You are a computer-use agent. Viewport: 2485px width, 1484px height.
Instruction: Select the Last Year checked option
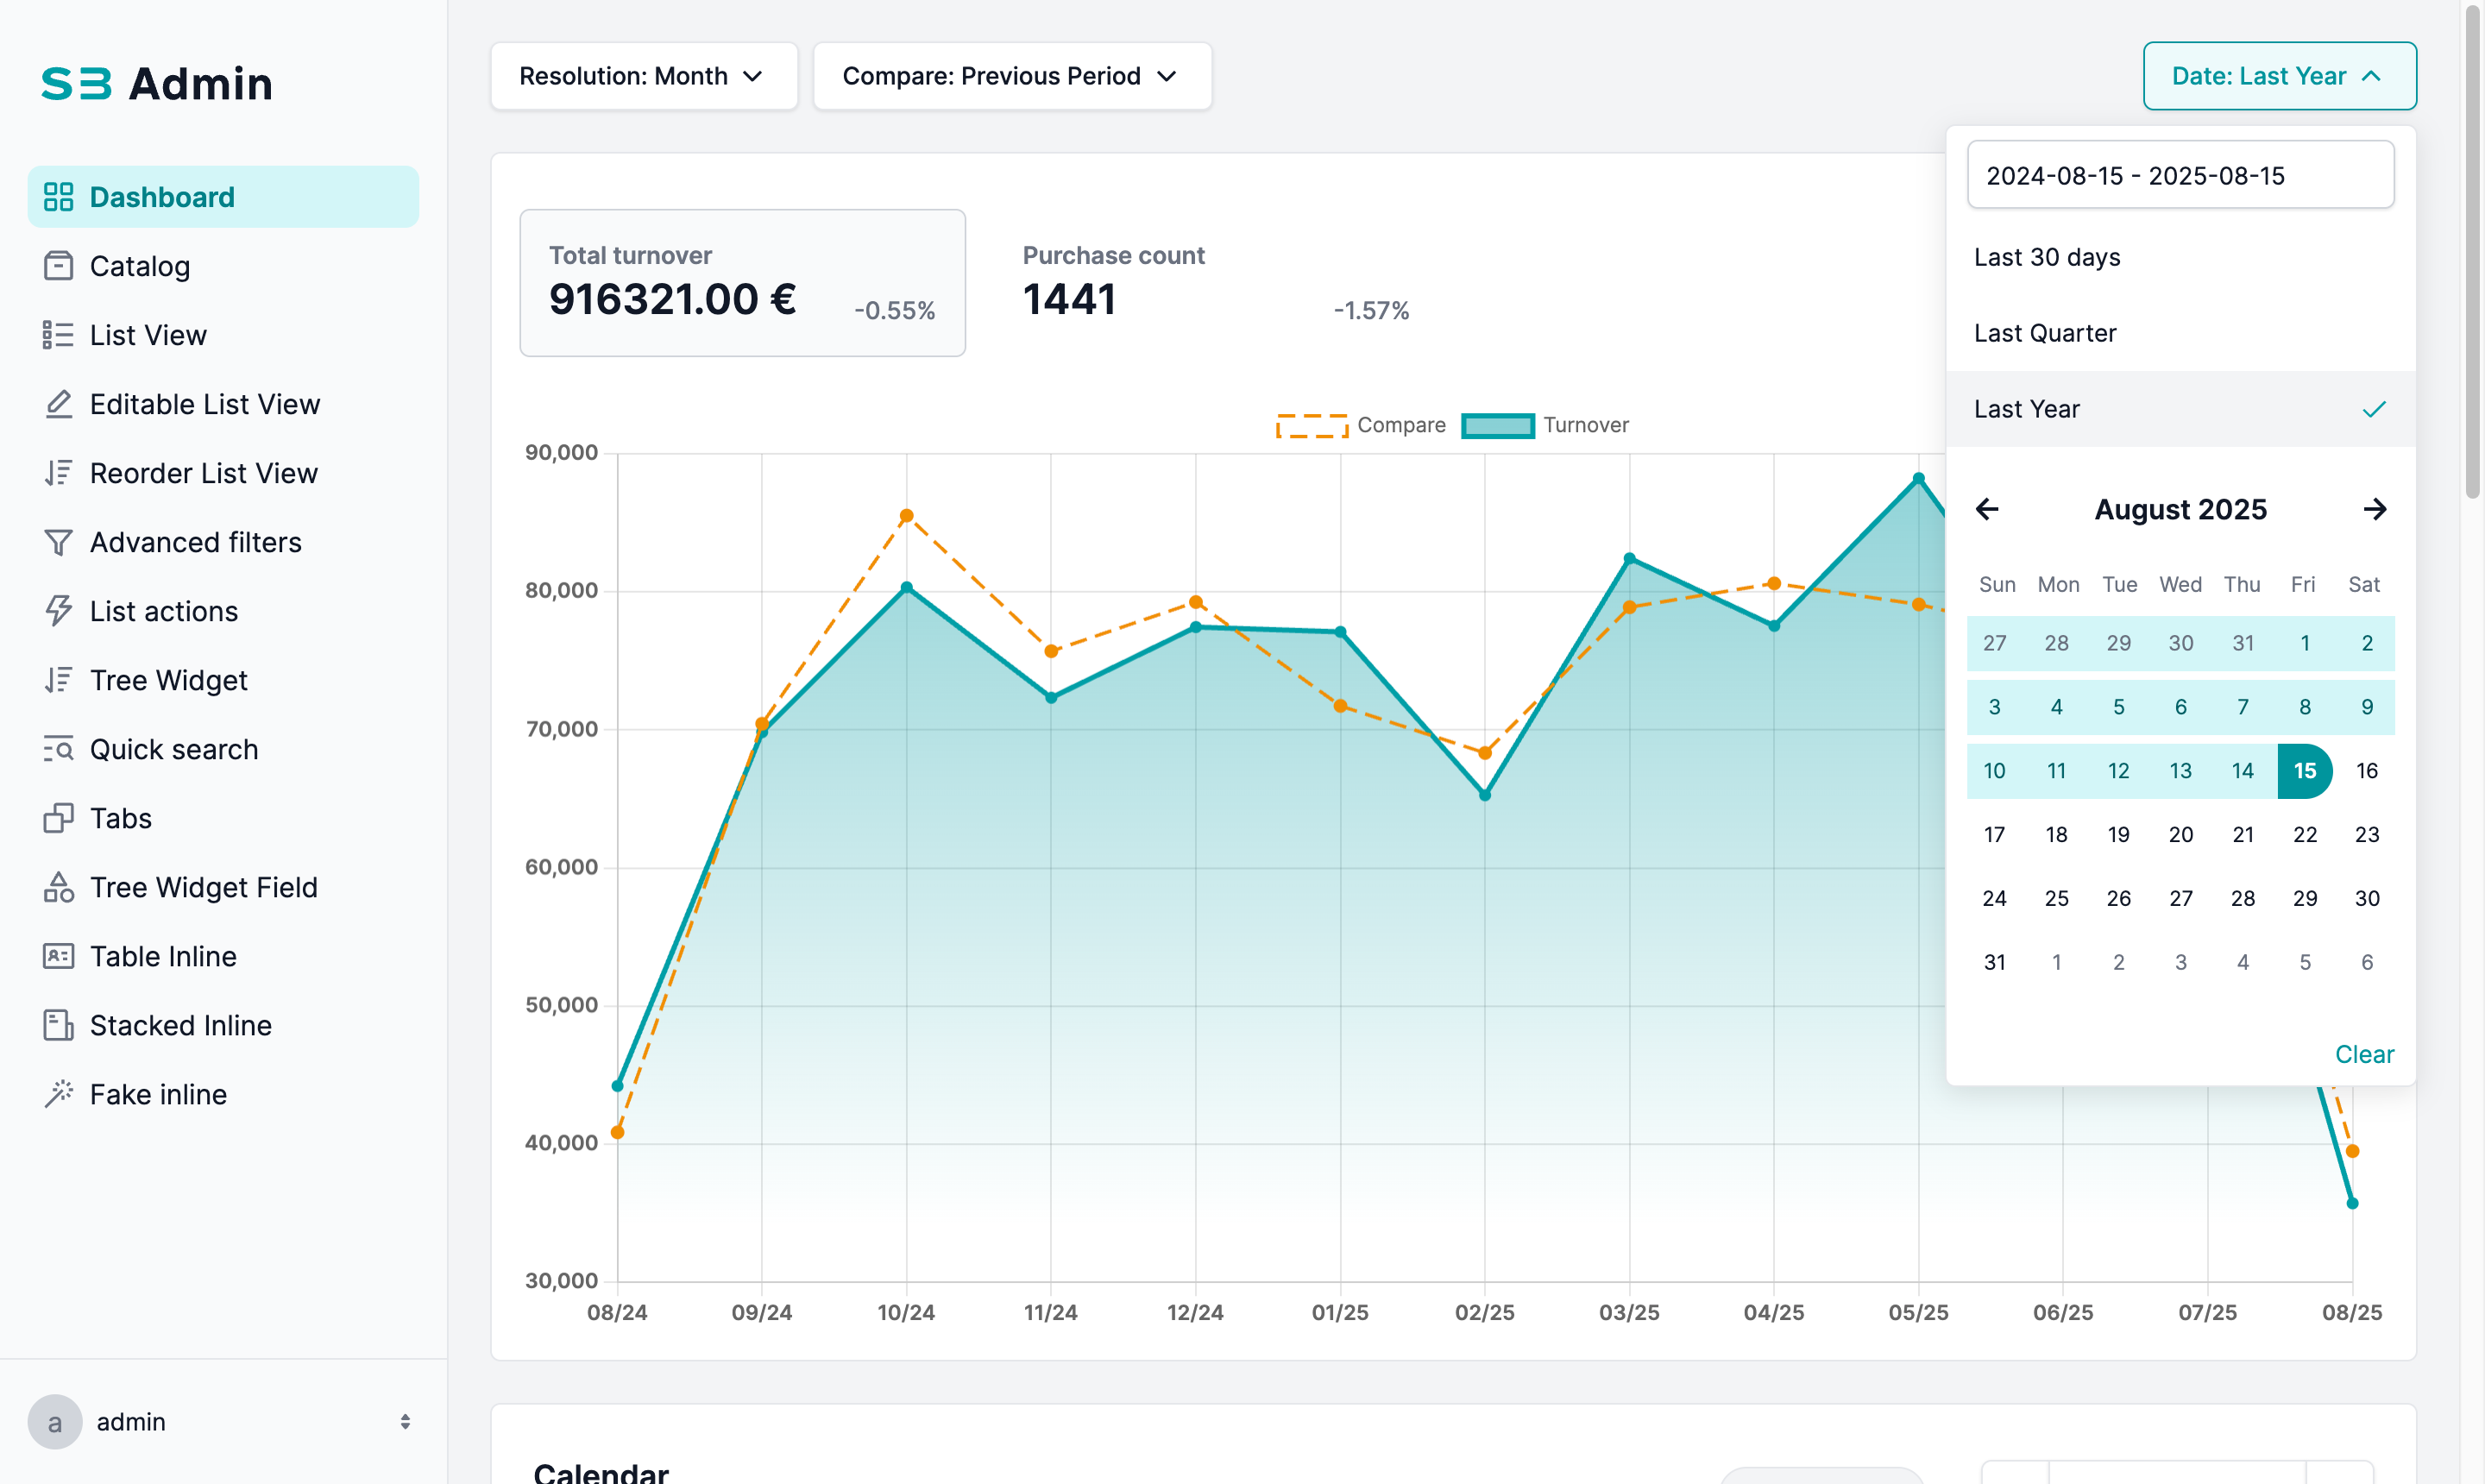tap(2180, 409)
